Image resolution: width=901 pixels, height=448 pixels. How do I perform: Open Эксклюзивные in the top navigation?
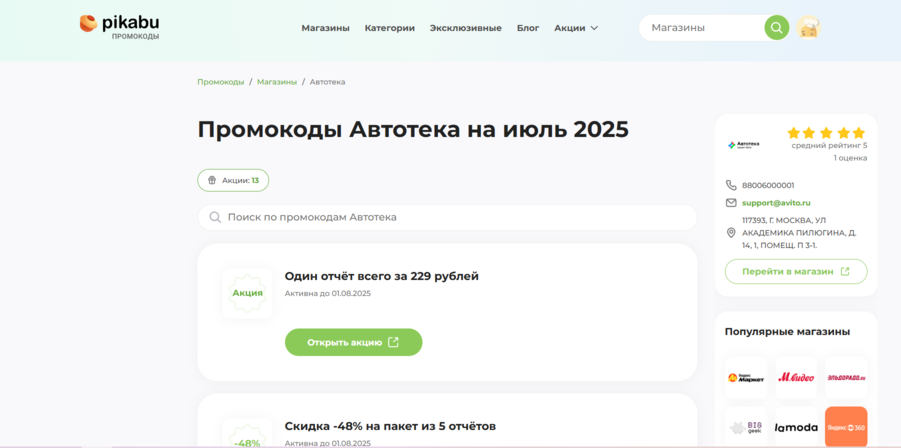pyautogui.click(x=465, y=28)
